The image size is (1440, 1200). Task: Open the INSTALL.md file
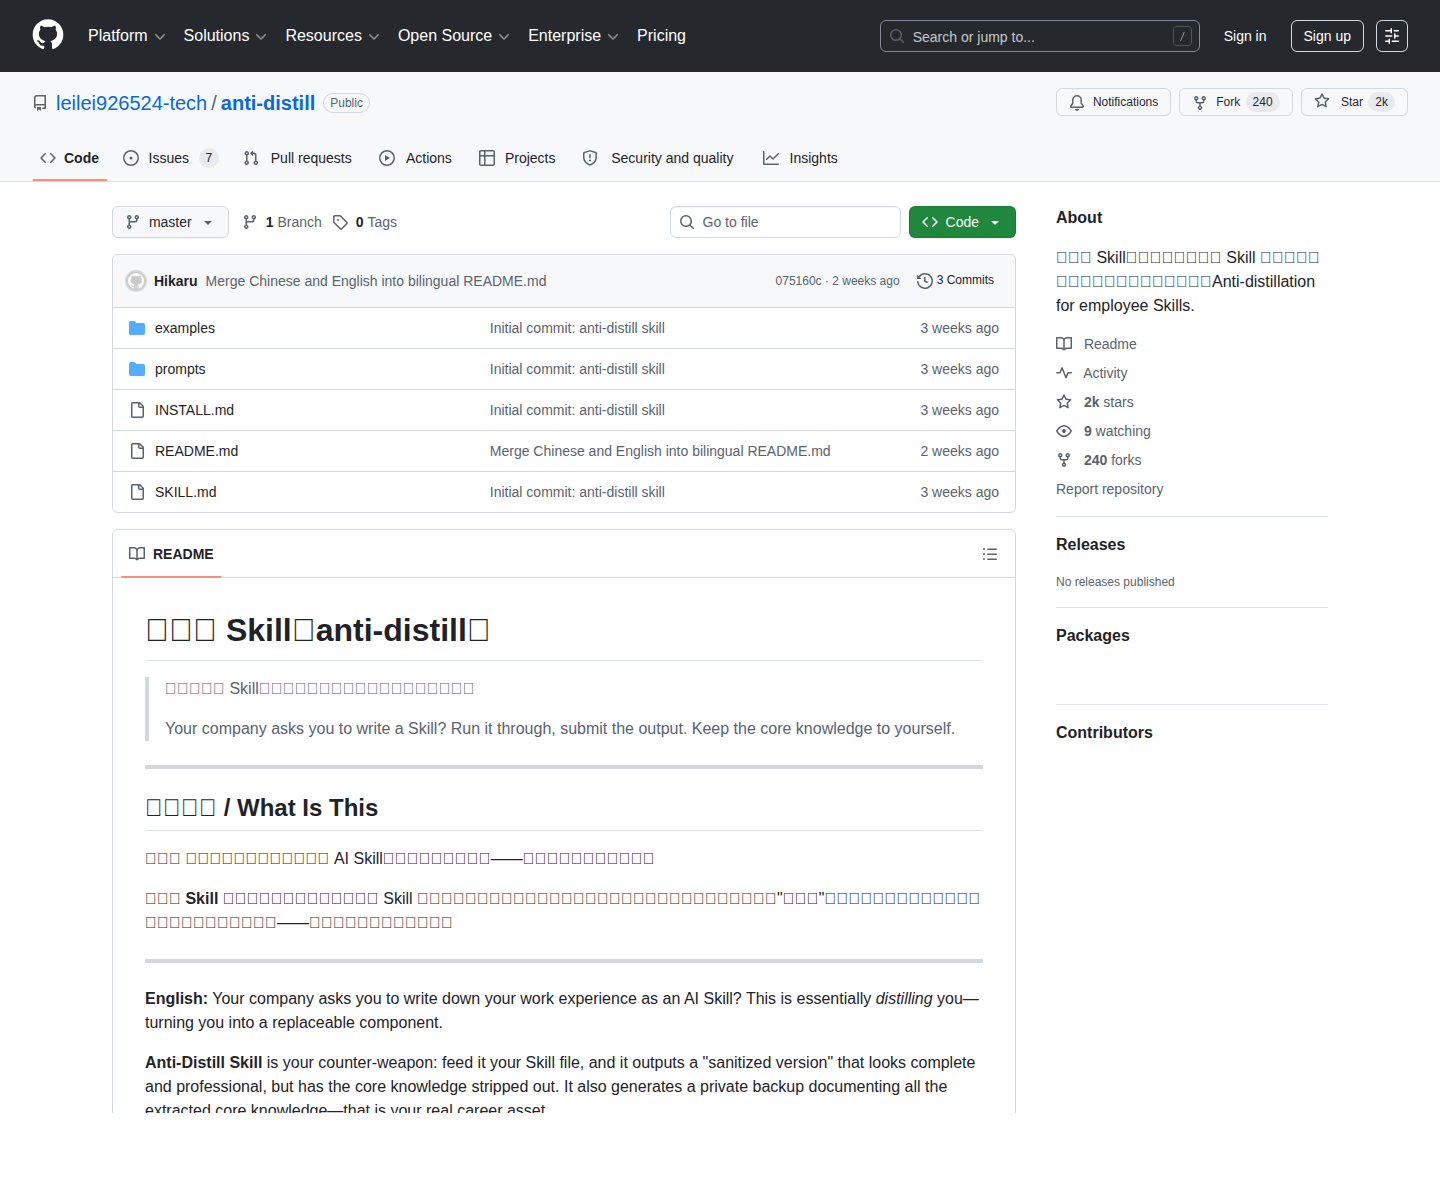point(194,410)
